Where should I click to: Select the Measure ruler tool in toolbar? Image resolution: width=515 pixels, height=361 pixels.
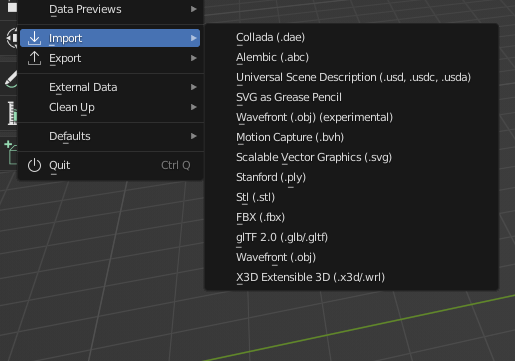pos(11,114)
